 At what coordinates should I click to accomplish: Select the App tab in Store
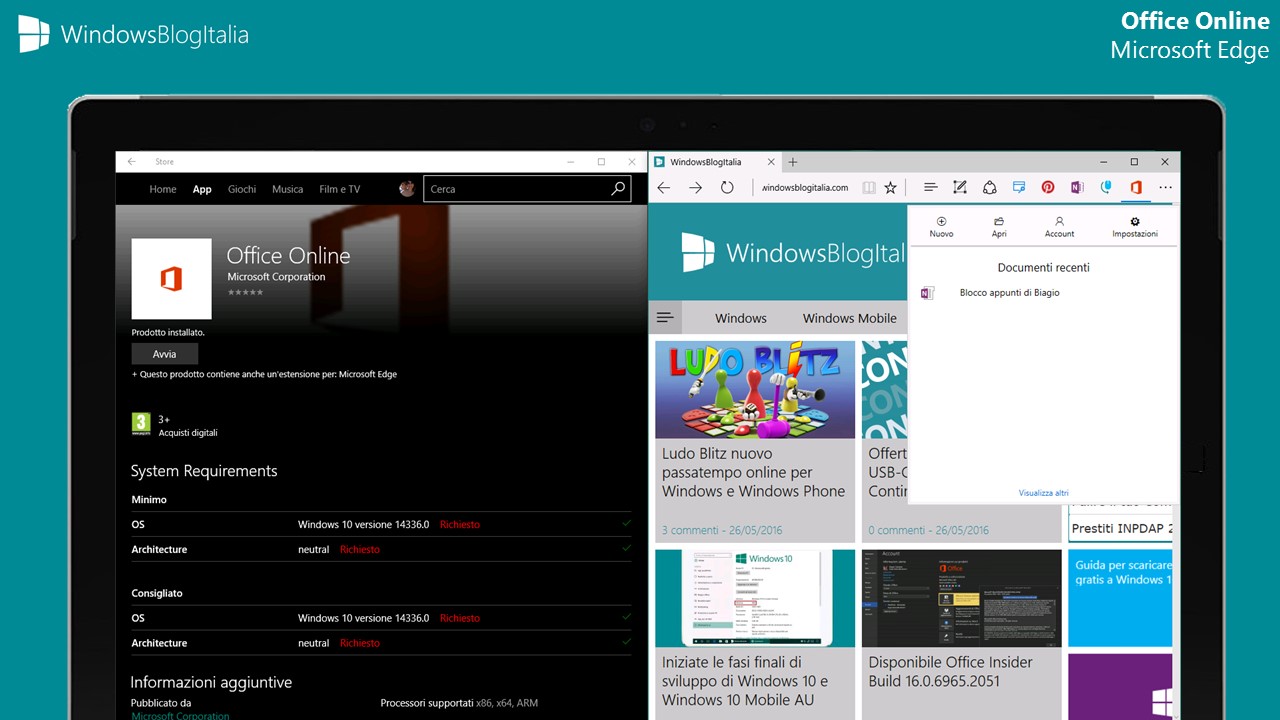click(x=202, y=189)
